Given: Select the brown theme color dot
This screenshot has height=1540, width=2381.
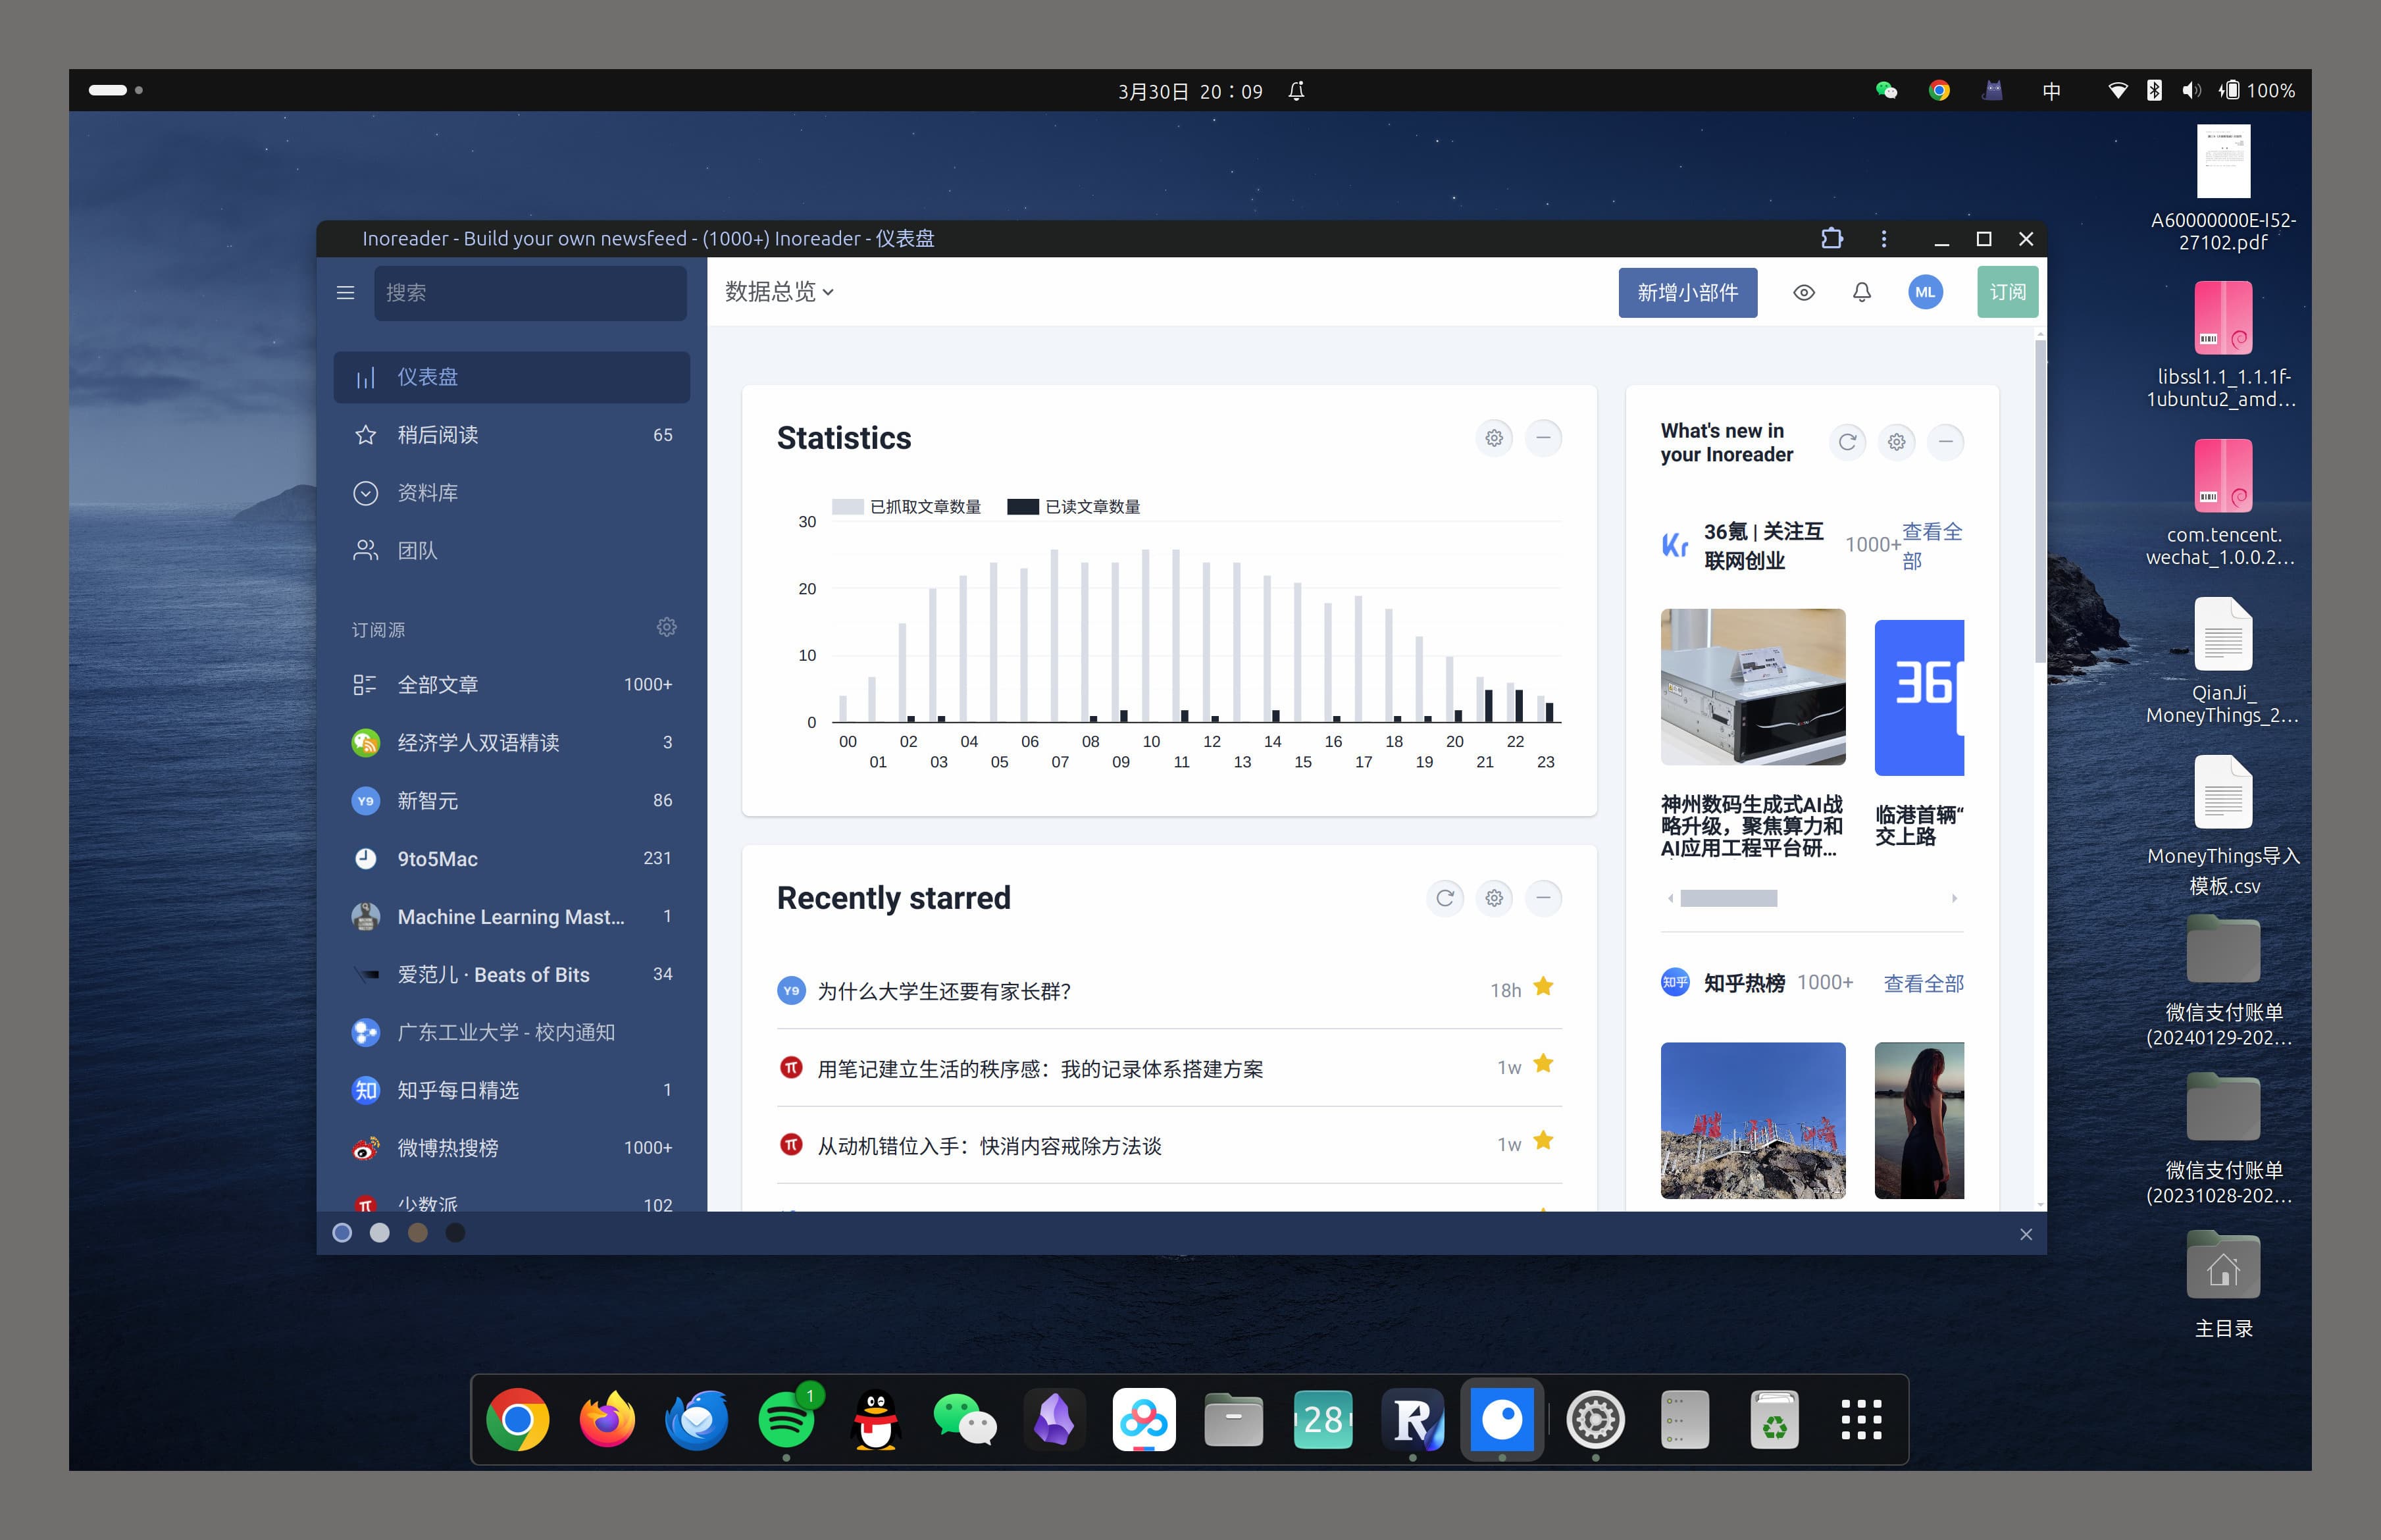Looking at the screenshot, I should tap(418, 1233).
